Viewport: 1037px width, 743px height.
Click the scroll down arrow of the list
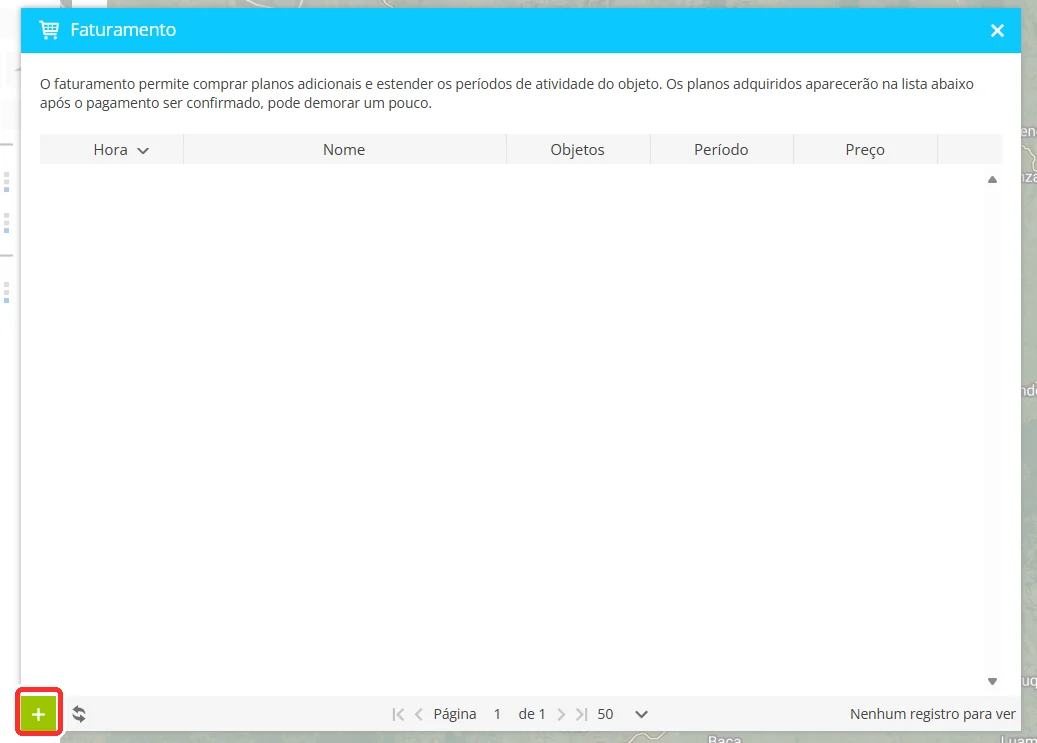click(992, 681)
